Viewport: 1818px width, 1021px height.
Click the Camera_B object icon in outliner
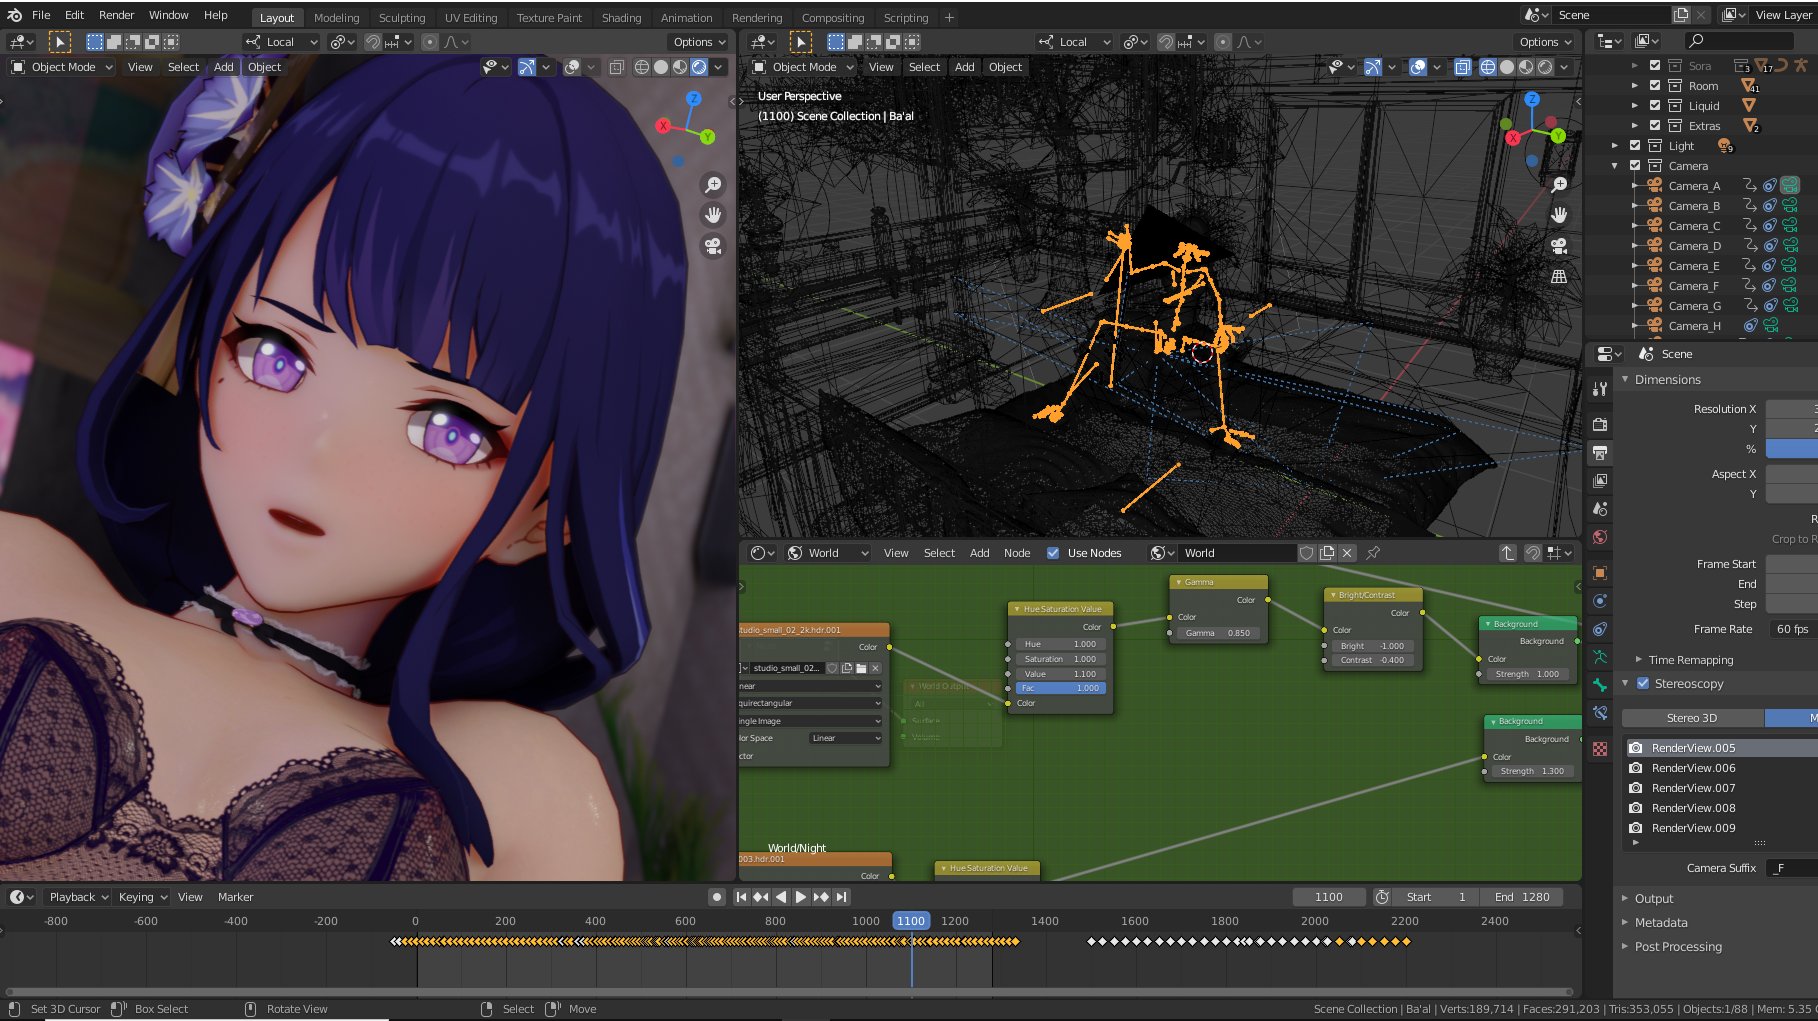pos(1655,205)
